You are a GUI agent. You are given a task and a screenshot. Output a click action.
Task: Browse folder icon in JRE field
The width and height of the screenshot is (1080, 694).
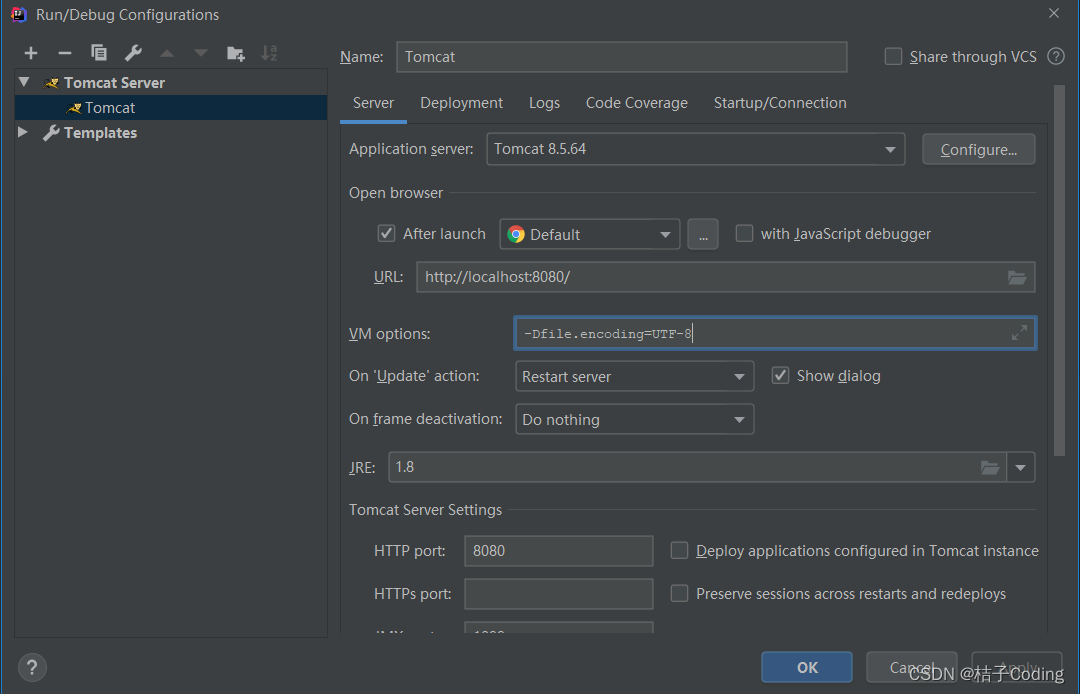tap(990, 467)
